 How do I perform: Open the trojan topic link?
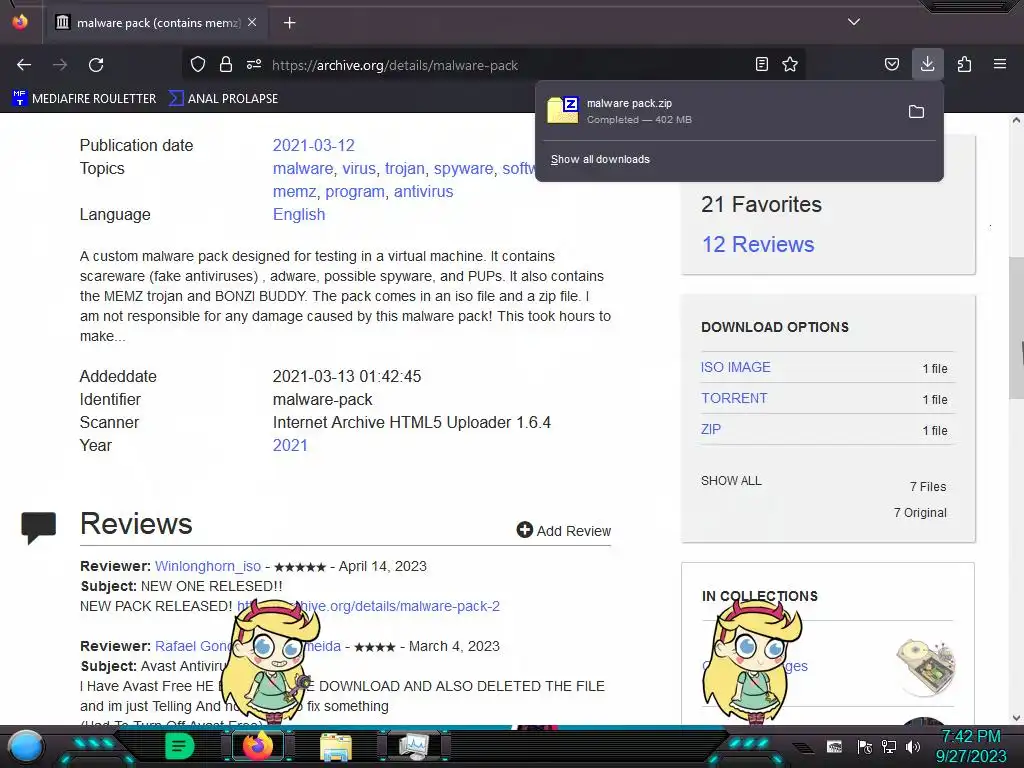(x=404, y=168)
